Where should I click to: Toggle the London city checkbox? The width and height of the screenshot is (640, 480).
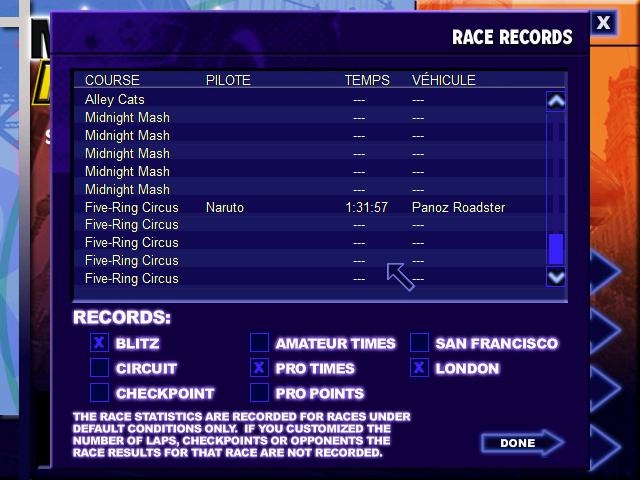pos(419,368)
